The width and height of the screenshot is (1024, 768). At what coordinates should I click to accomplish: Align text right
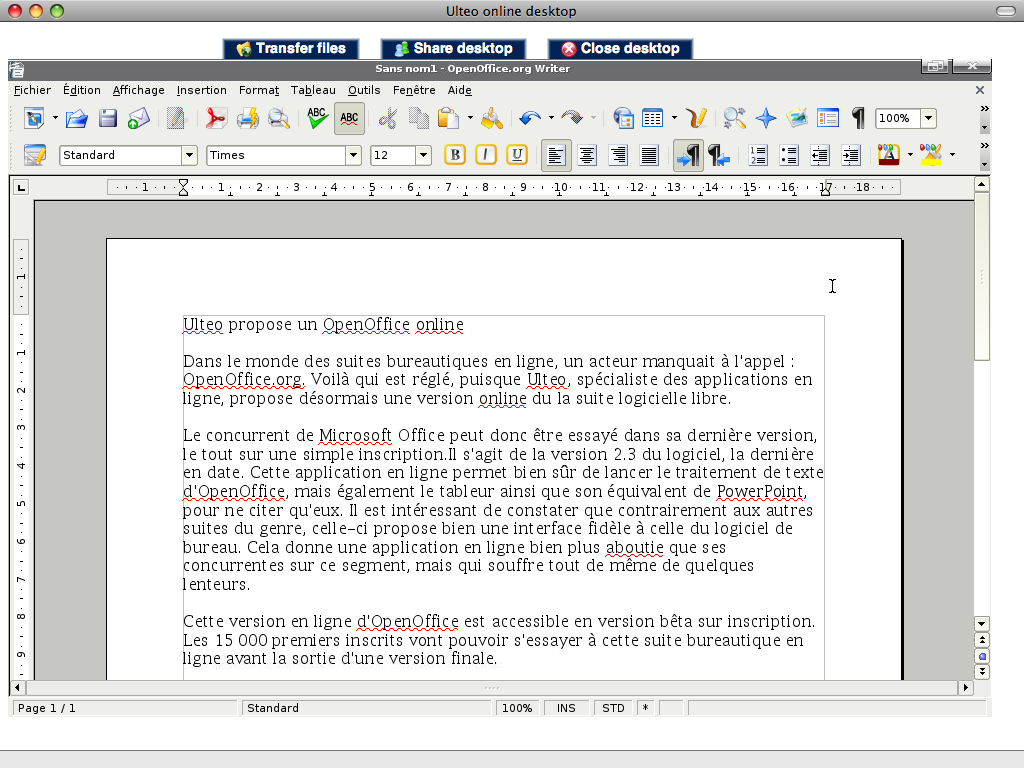[618, 155]
